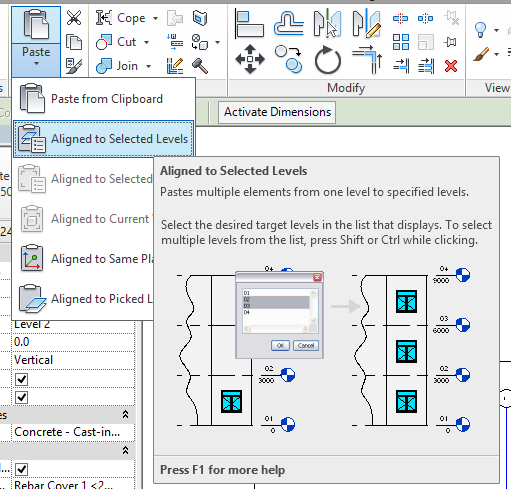
Task: Click the Split Element icon
Action: click(400, 18)
